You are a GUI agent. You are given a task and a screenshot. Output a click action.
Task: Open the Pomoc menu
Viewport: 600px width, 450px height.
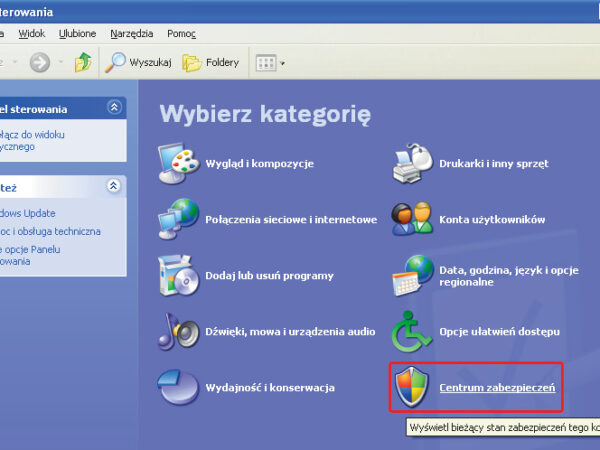(182, 33)
